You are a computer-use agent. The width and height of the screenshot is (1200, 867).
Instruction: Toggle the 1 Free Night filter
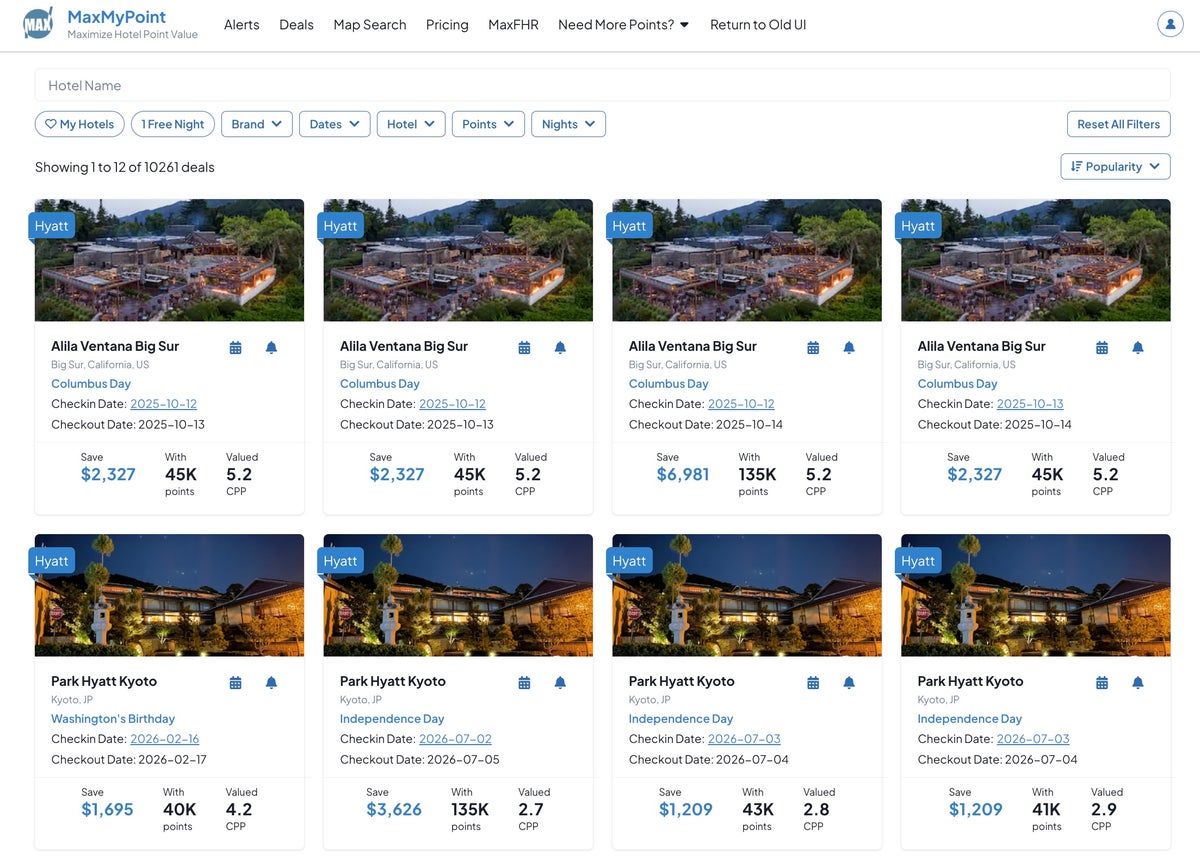[172, 124]
